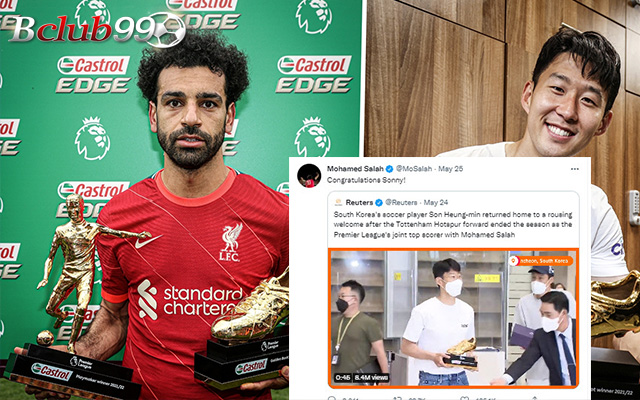Screen dimensions: 640x400
Task: Click the orange Incheon, South Korea location tag
Action: [541, 261]
